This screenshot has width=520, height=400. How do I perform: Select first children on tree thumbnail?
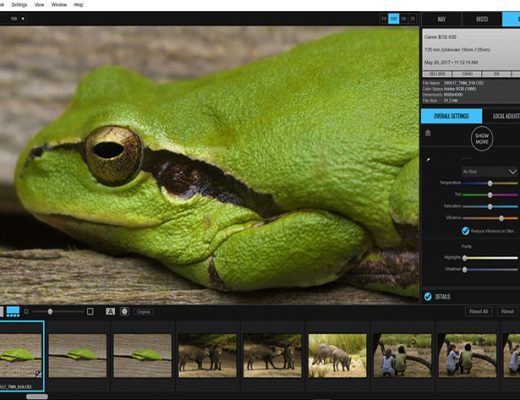(402, 356)
